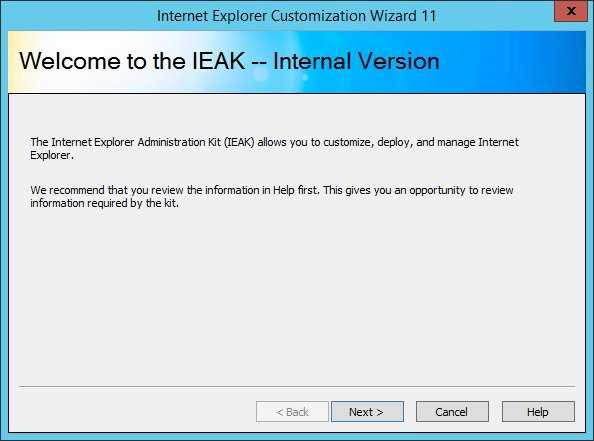594x441 pixels.
Task: Click "(IEAK)" in the first paragraph
Action: point(239,142)
